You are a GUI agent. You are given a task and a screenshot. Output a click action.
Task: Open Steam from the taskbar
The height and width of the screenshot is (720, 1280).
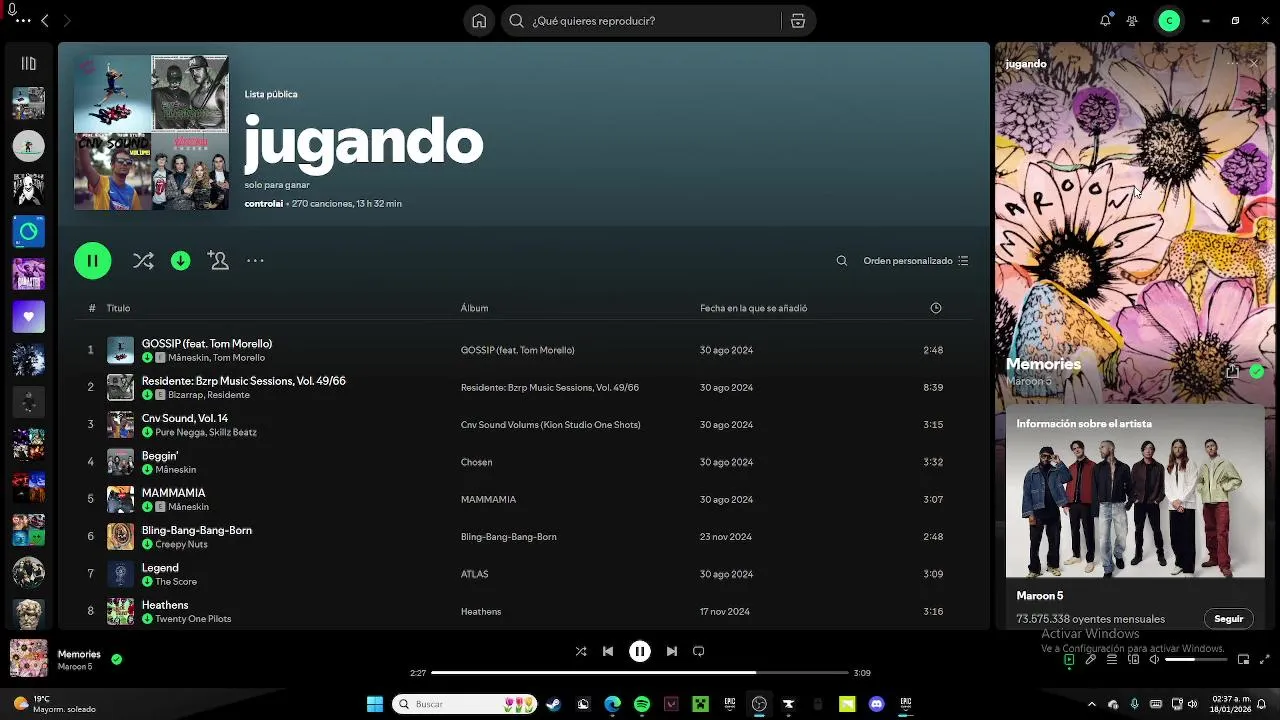(x=553, y=704)
